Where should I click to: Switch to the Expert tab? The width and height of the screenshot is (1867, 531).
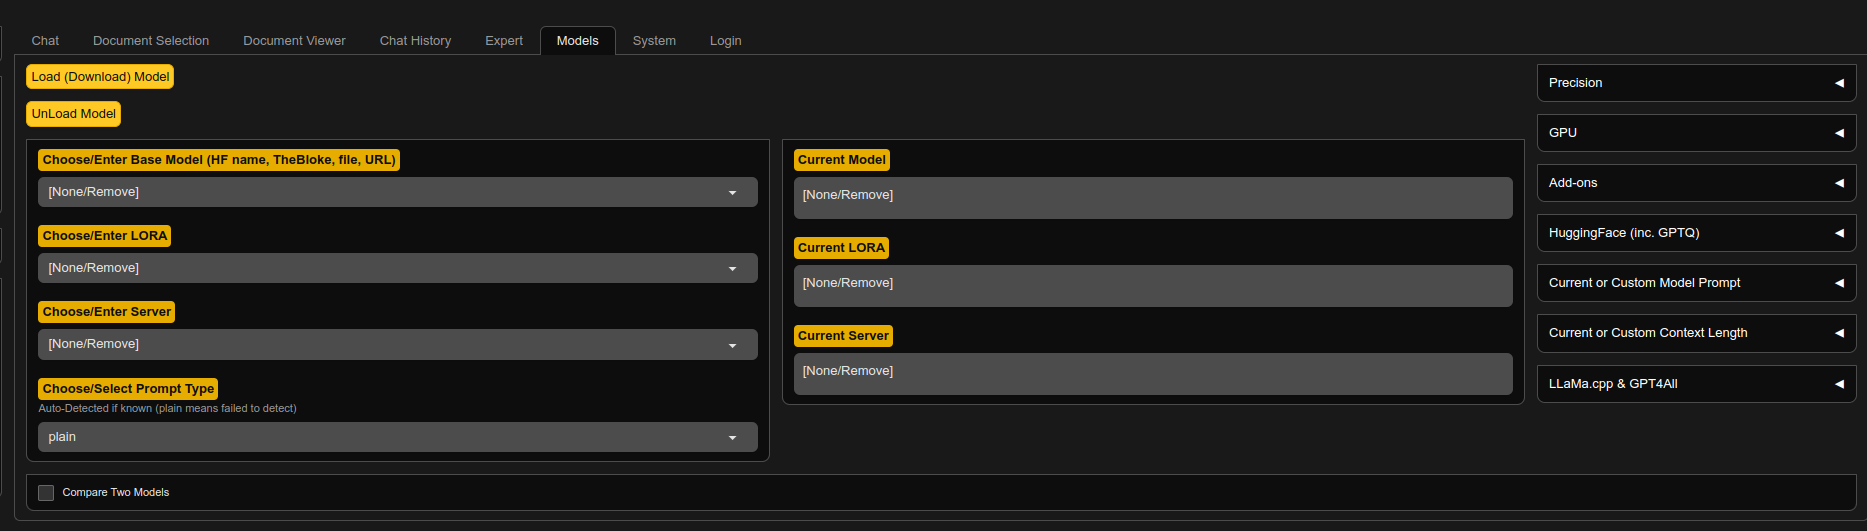coord(504,41)
